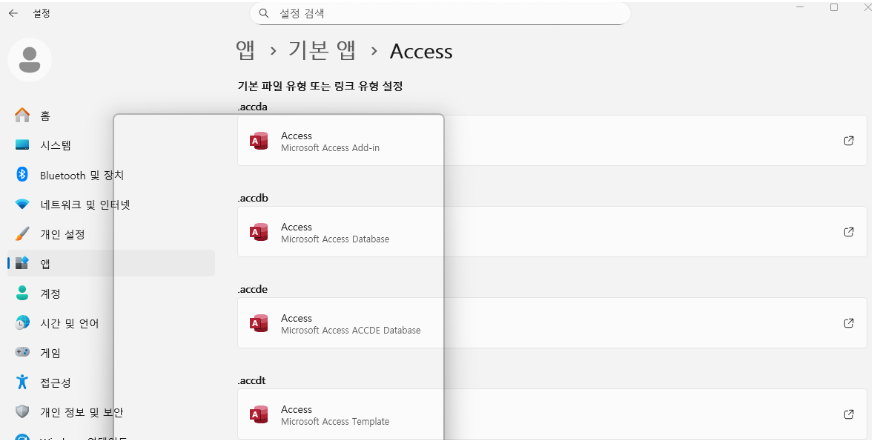The width and height of the screenshot is (872, 440).
Task: Click the apps icon beside 앱
Action: click(x=22, y=263)
